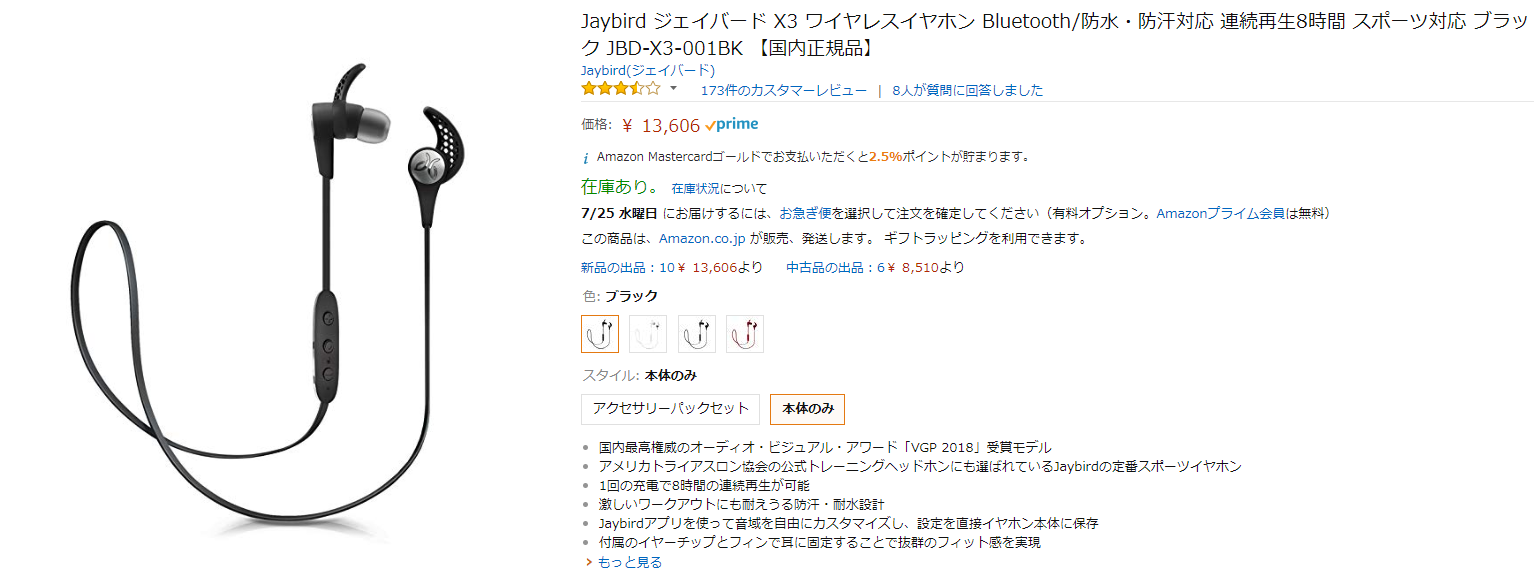Open the Jaybird(ジェイバード) brand link
Image resolution: width=1534 pixels, height=573 pixels.
click(x=648, y=70)
